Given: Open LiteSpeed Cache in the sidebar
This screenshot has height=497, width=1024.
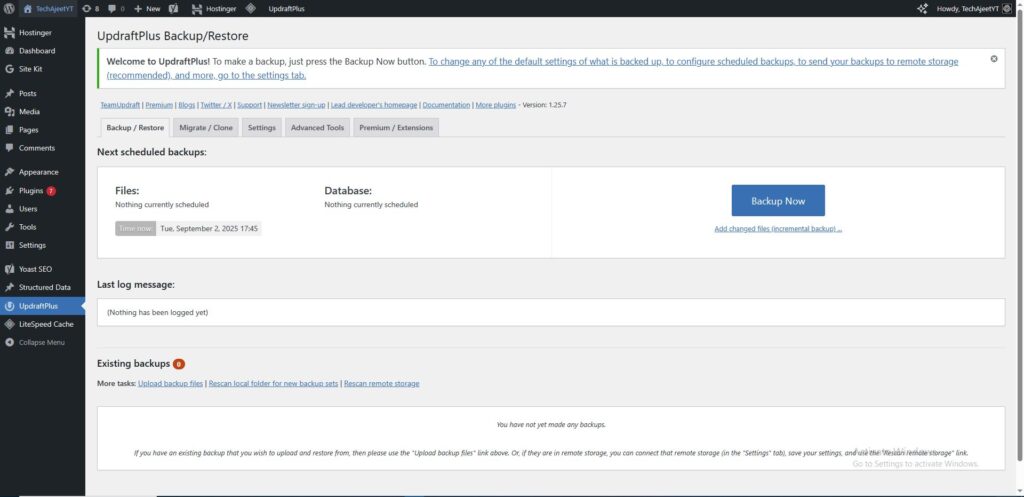Looking at the screenshot, I should [45, 324].
